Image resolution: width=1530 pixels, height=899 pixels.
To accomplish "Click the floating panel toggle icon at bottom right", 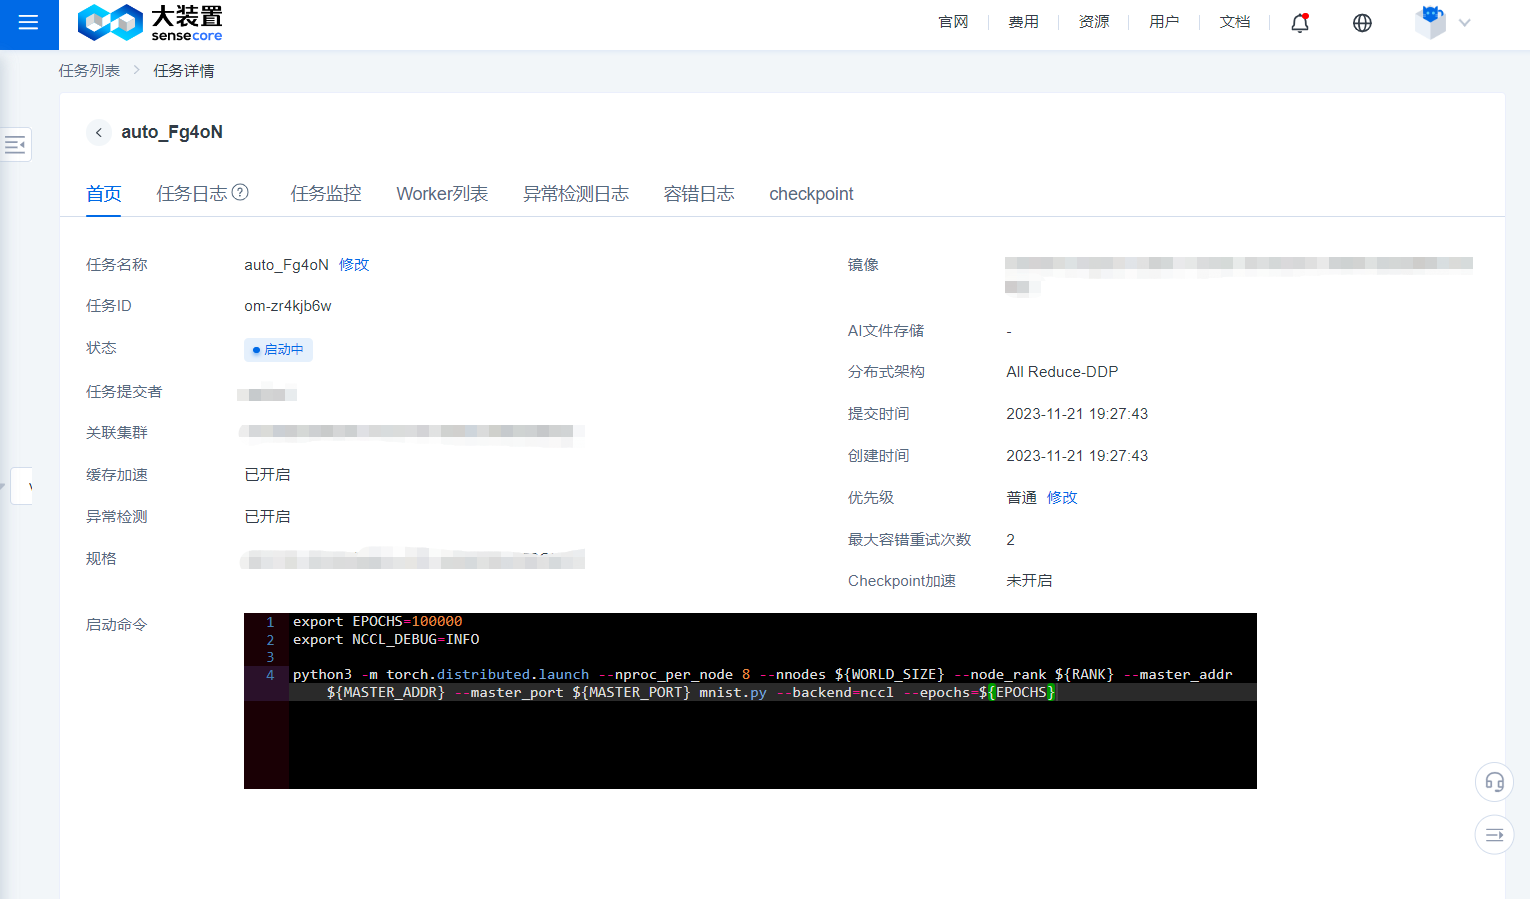I will click(1494, 835).
